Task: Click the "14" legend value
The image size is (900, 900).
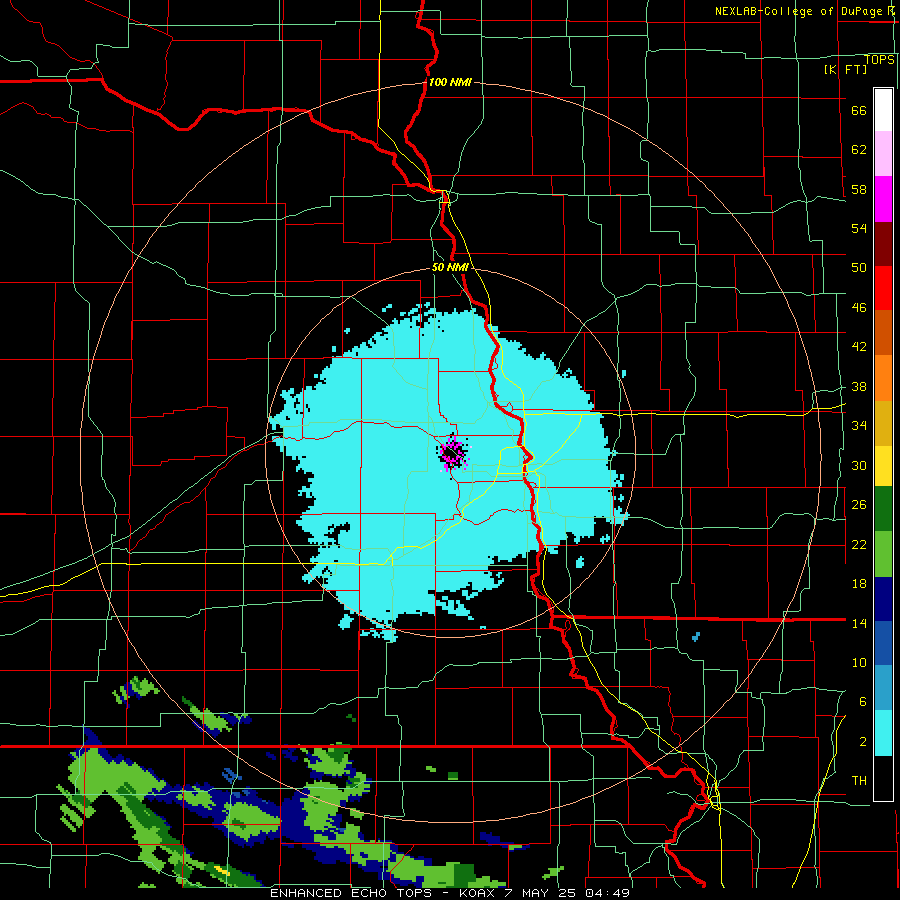Action: 859,623
